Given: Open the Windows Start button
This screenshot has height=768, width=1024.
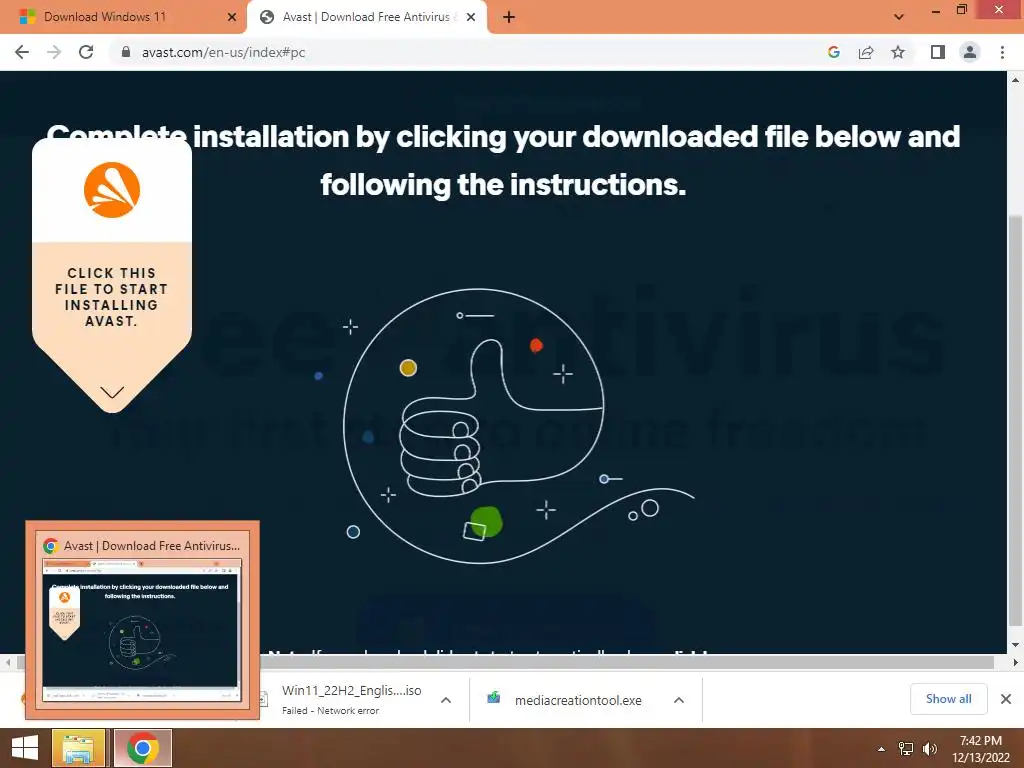Looking at the screenshot, I should 25,748.
